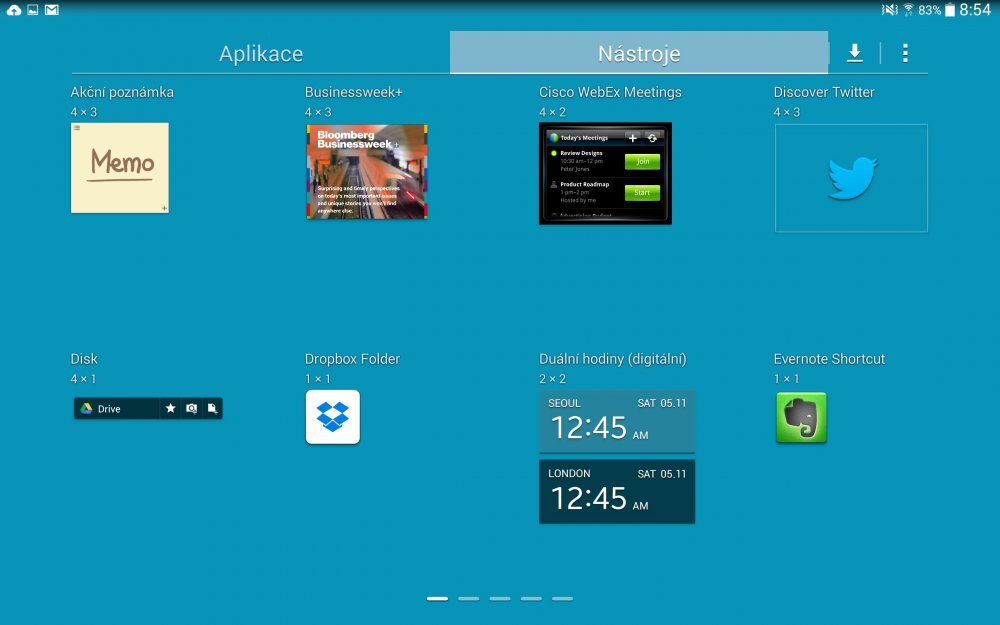Refresh meetings in Cisco WebEx widget
The image size is (1000, 625).
point(653,138)
